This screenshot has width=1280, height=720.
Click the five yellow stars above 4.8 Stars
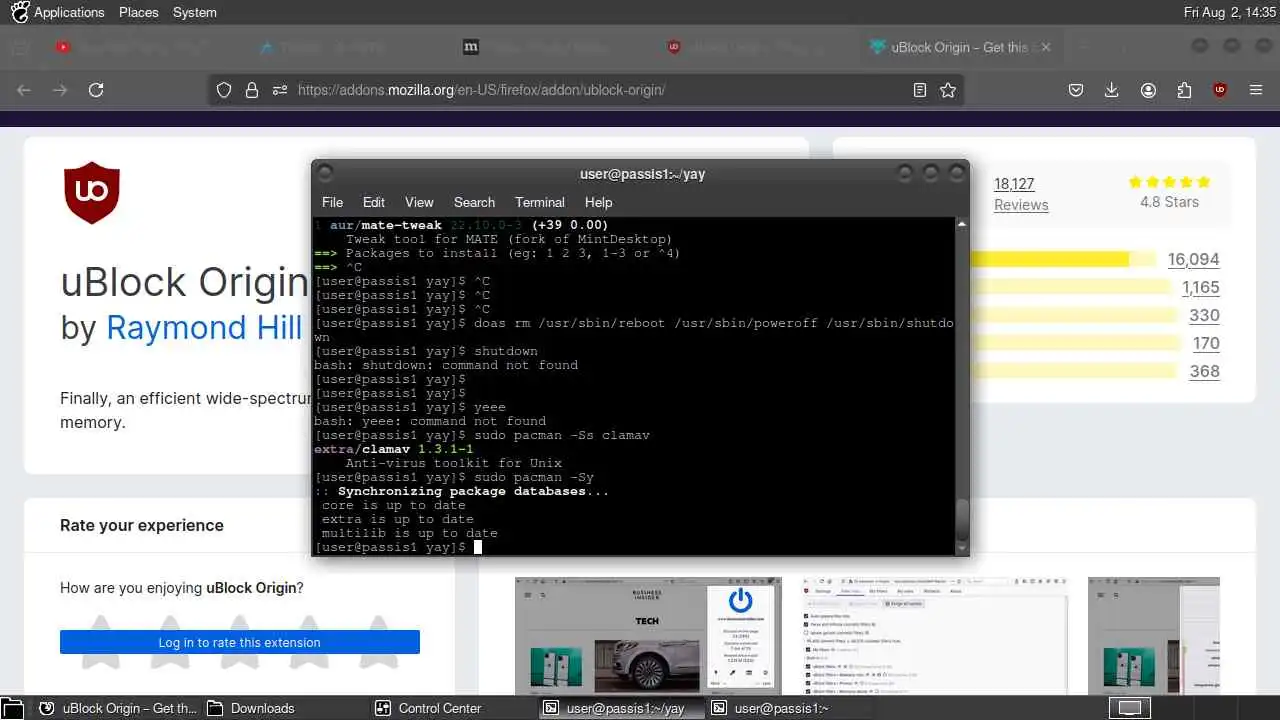1169,182
